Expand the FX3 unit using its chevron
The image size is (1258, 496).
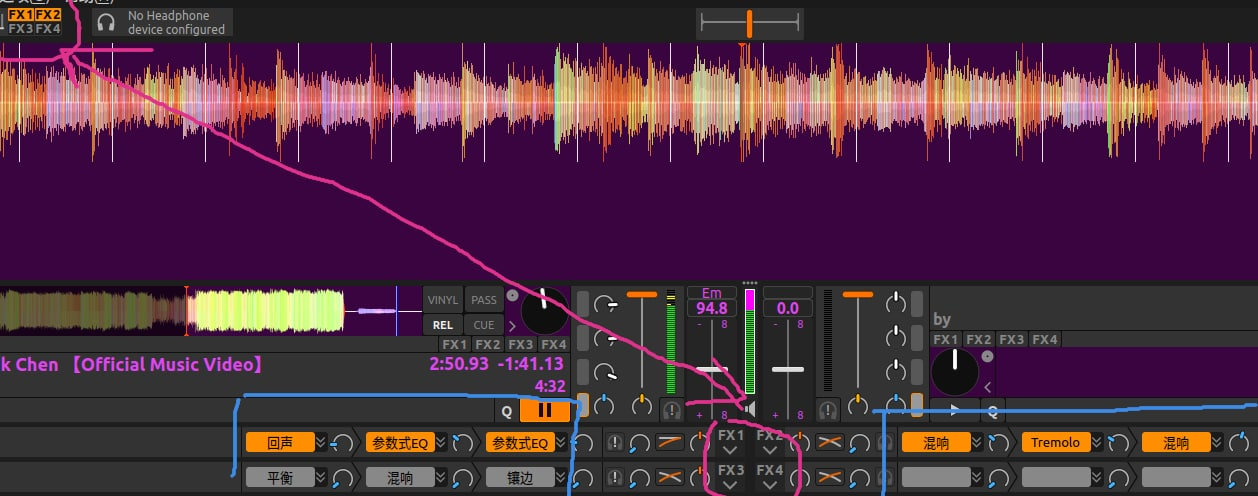pos(730,485)
